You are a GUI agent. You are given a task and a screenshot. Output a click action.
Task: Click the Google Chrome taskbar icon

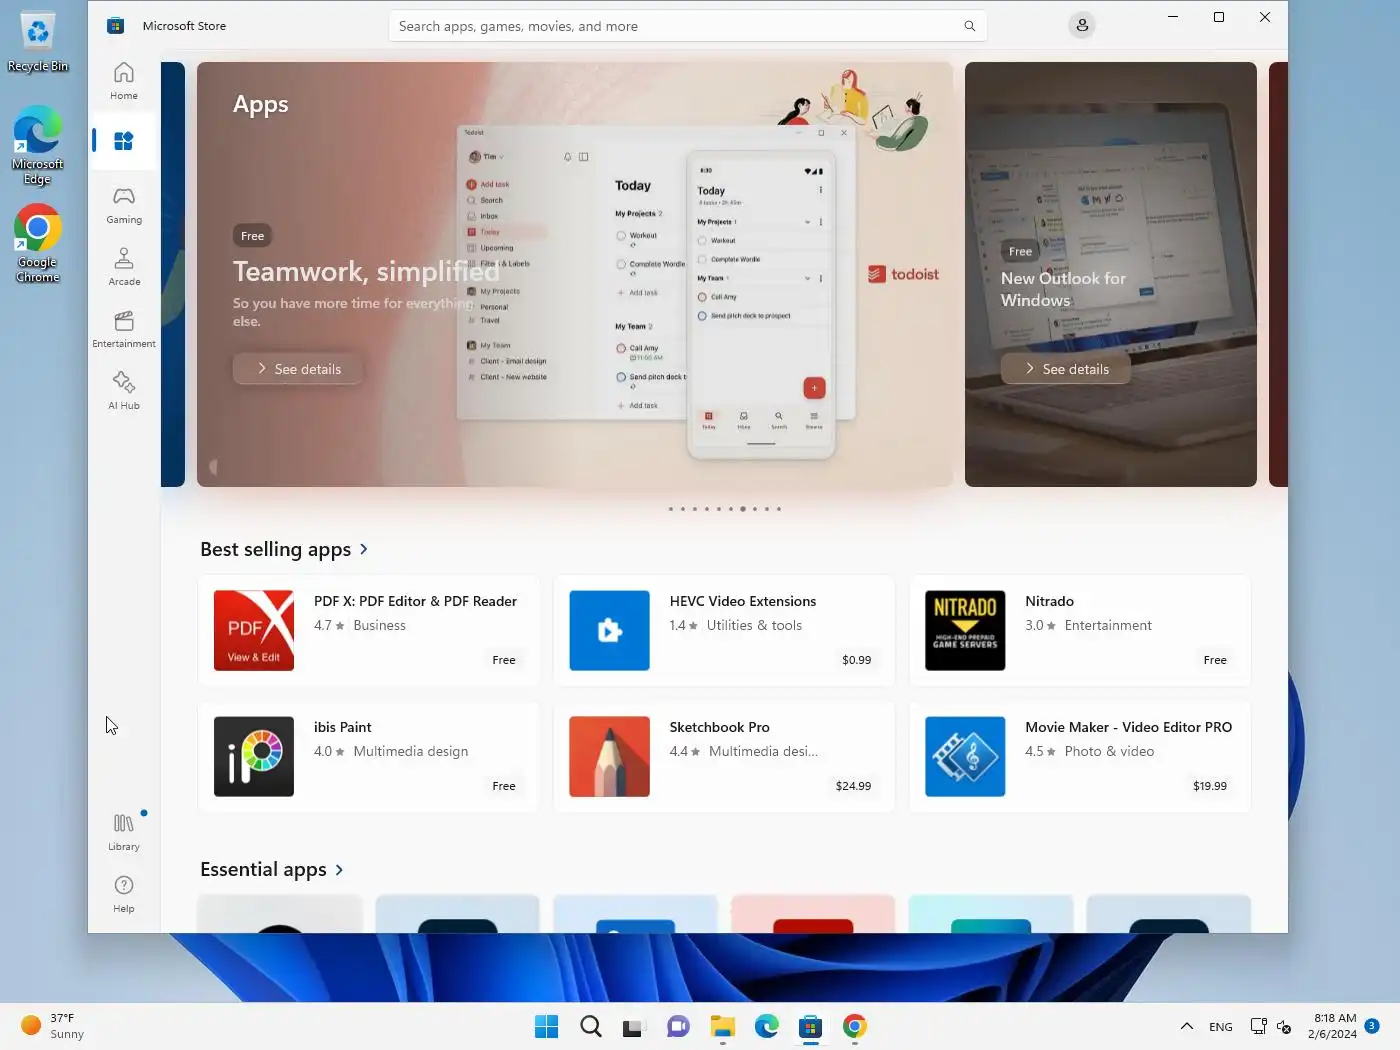[855, 1027]
